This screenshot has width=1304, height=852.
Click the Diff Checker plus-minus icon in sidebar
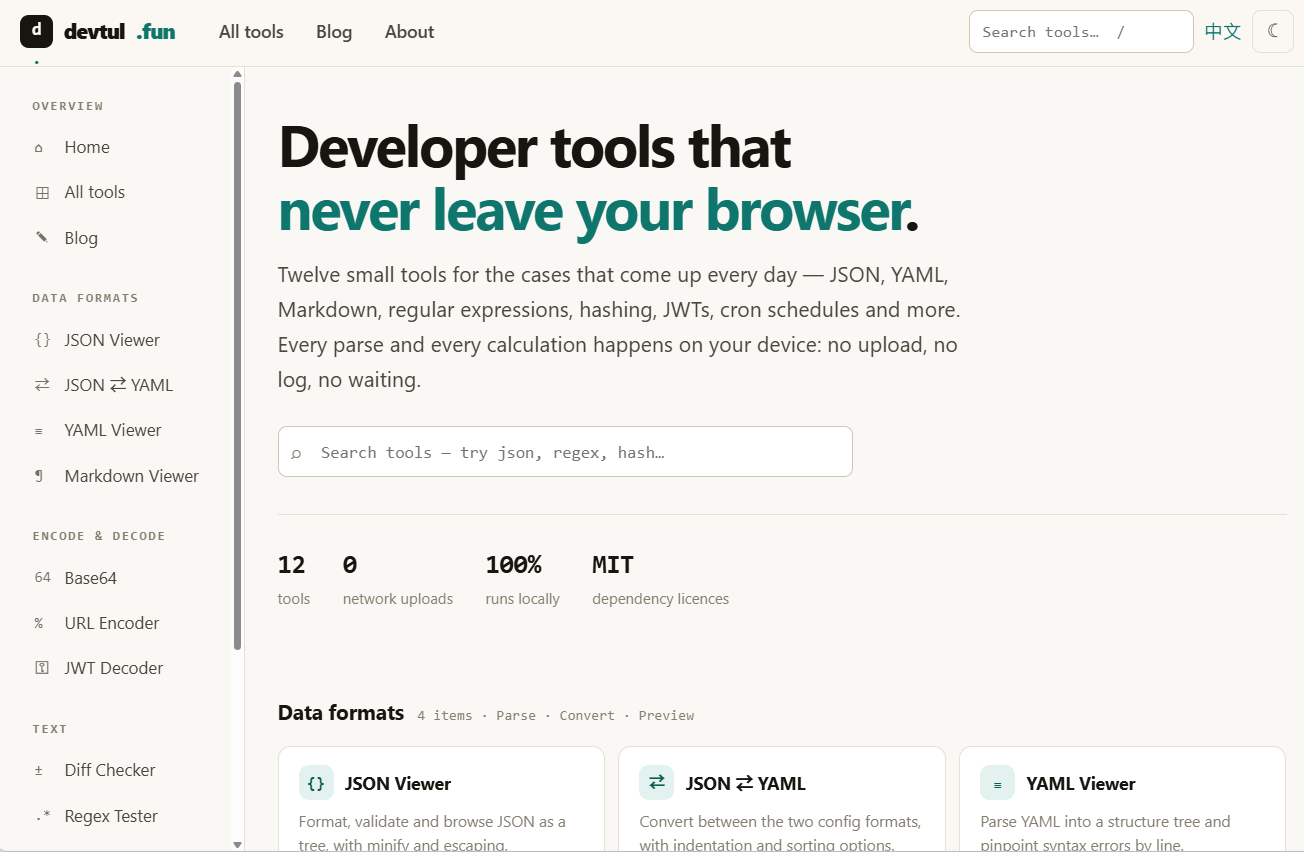(39, 770)
